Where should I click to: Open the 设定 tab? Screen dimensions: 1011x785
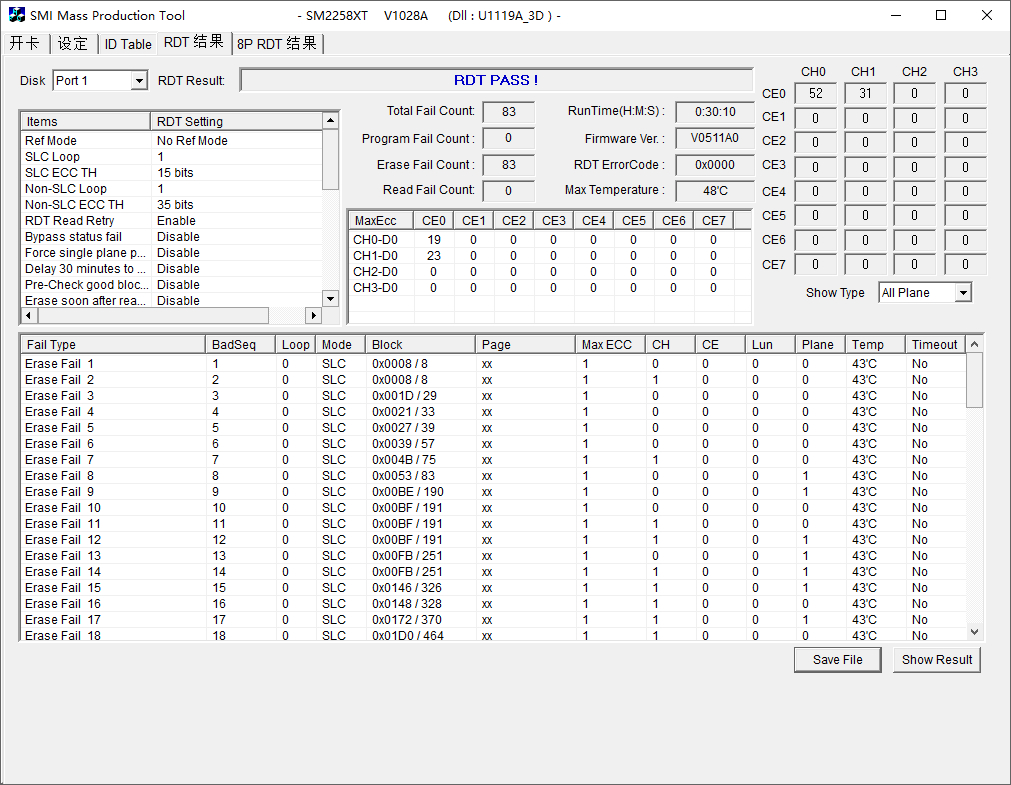click(x=73, y=44)
